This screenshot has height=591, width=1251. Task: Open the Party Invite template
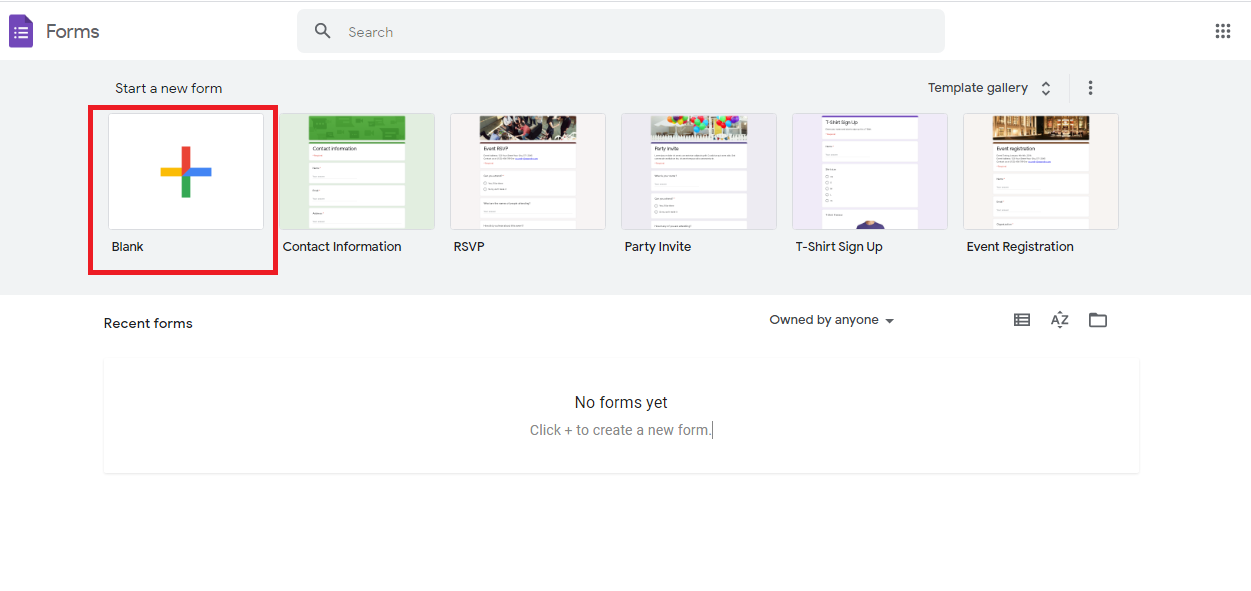tap(699, 172)
